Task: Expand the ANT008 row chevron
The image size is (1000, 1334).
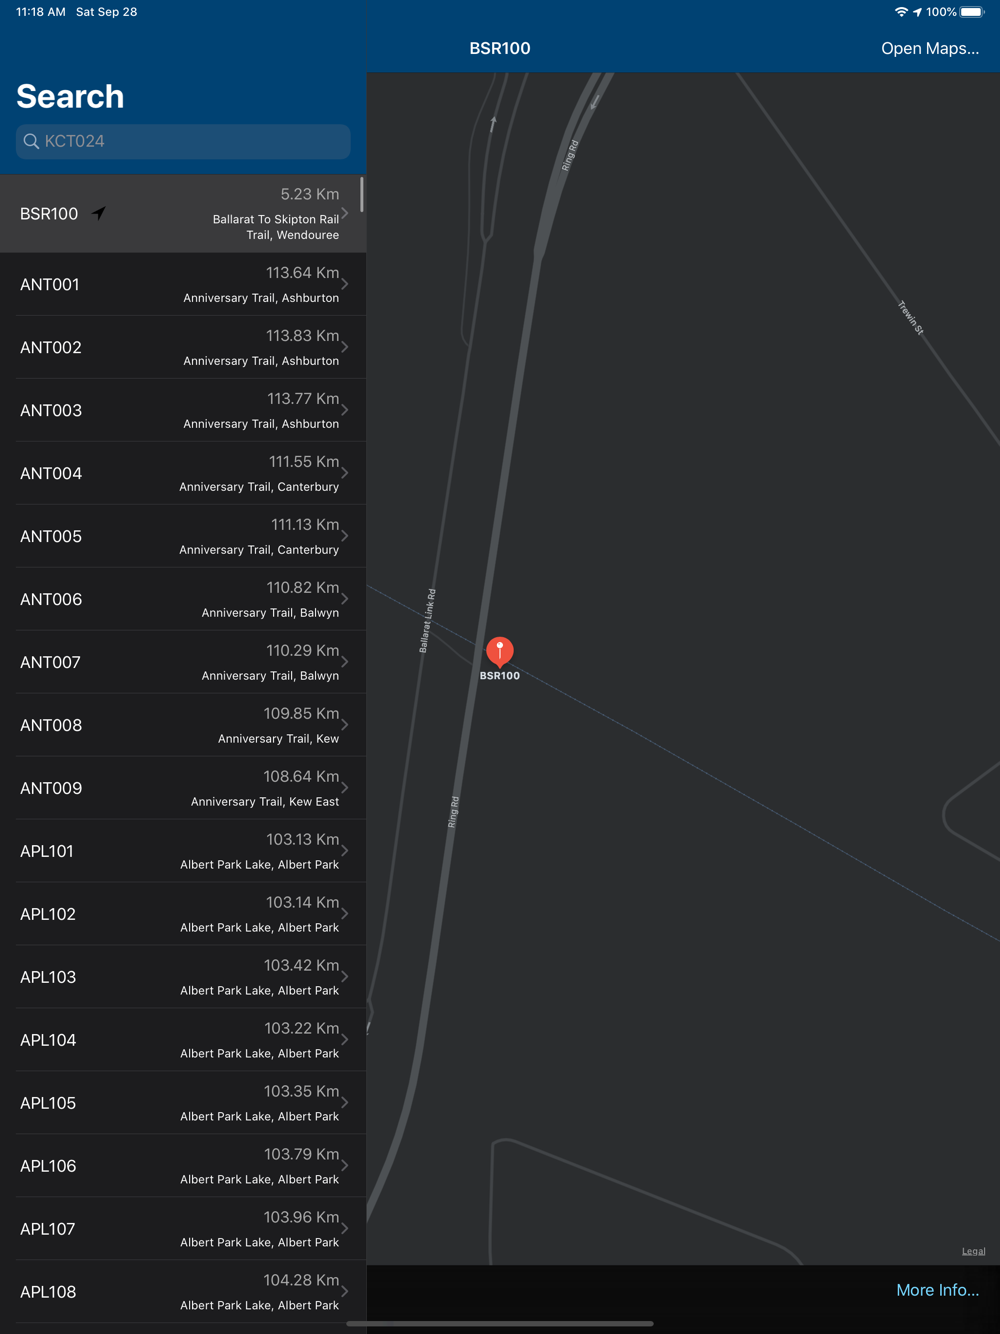Action: point(345,725)
